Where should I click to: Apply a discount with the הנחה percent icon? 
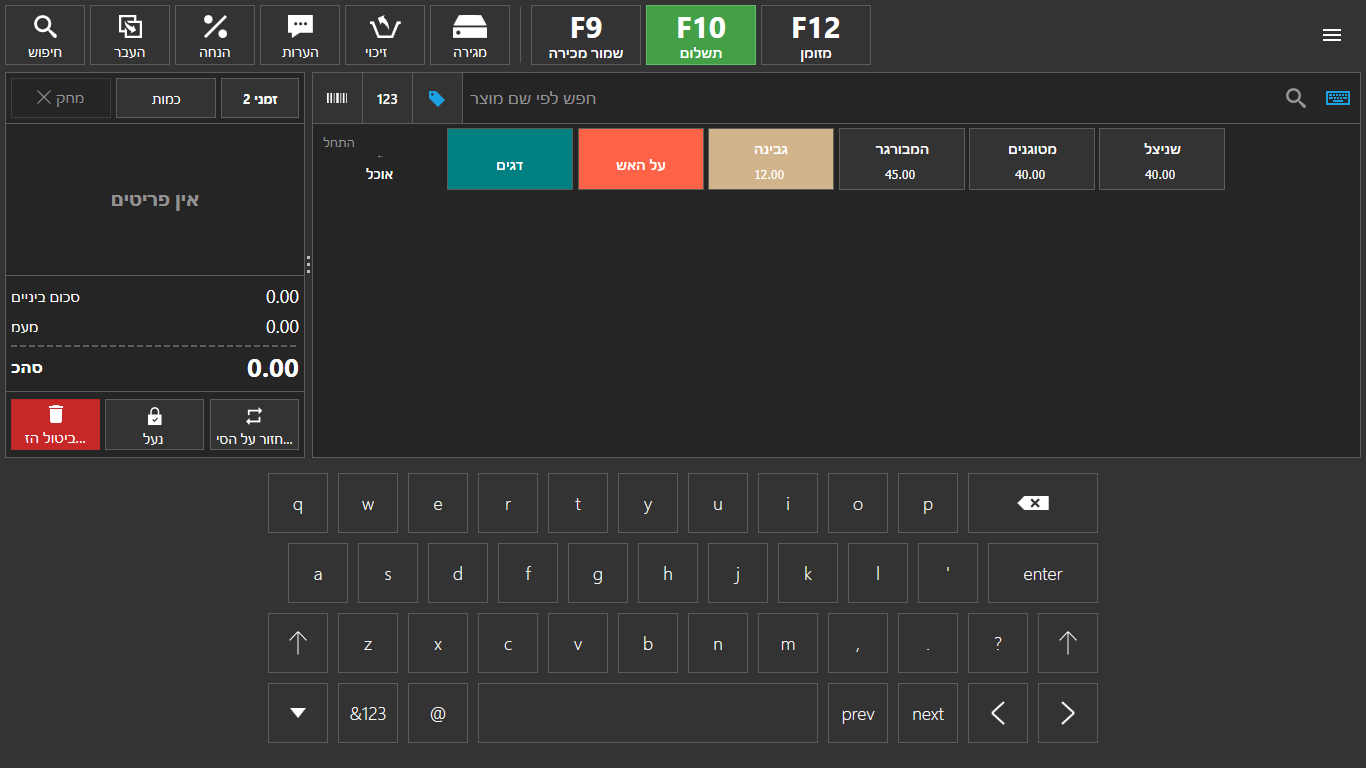click(215, 35)
